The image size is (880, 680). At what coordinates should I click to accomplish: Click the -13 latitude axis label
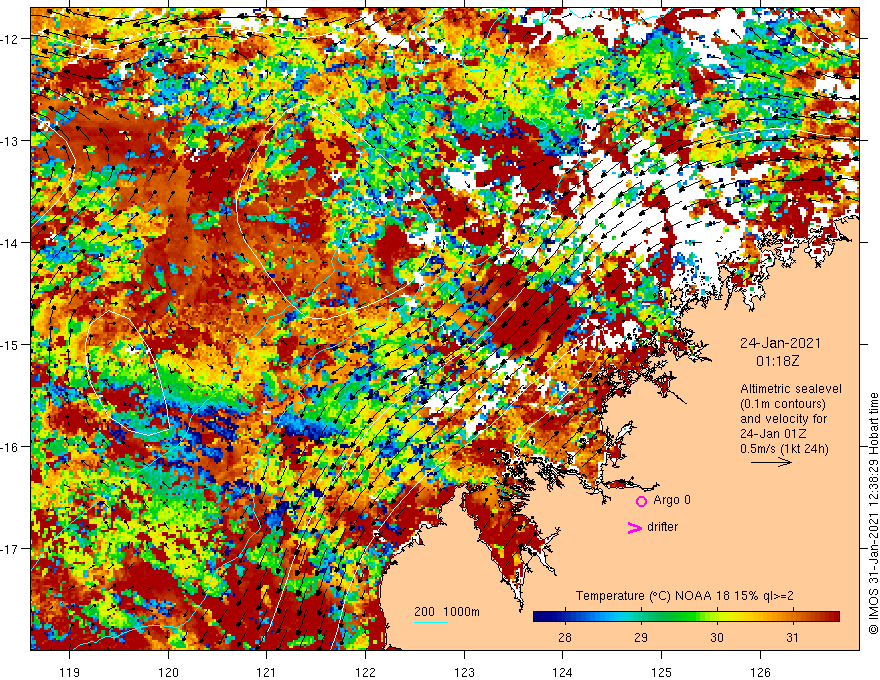click(10, 141)
